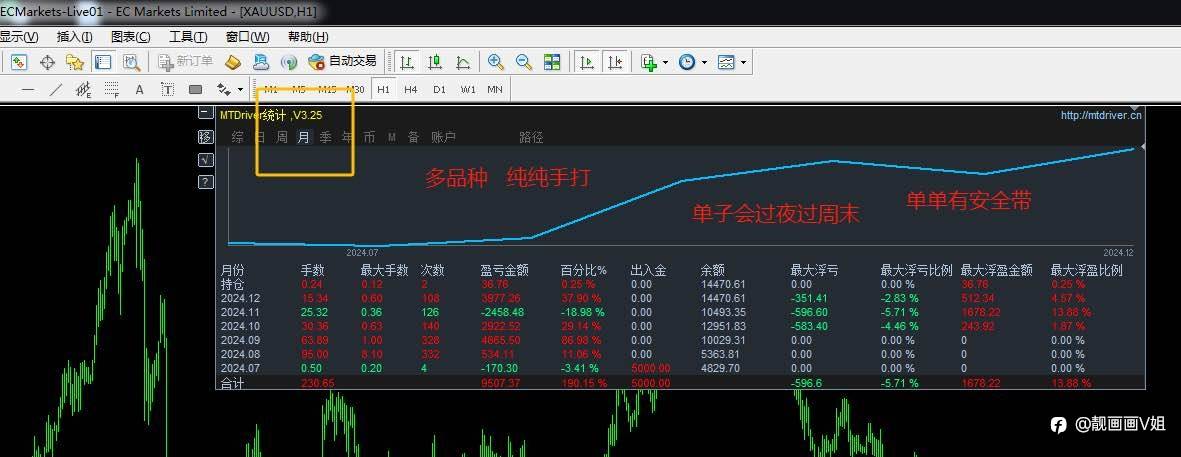Zoom out on the chart
Image resolution: width=1181 pixels, height=457 pixels.
pyautogui.click(x=523, y=62)
